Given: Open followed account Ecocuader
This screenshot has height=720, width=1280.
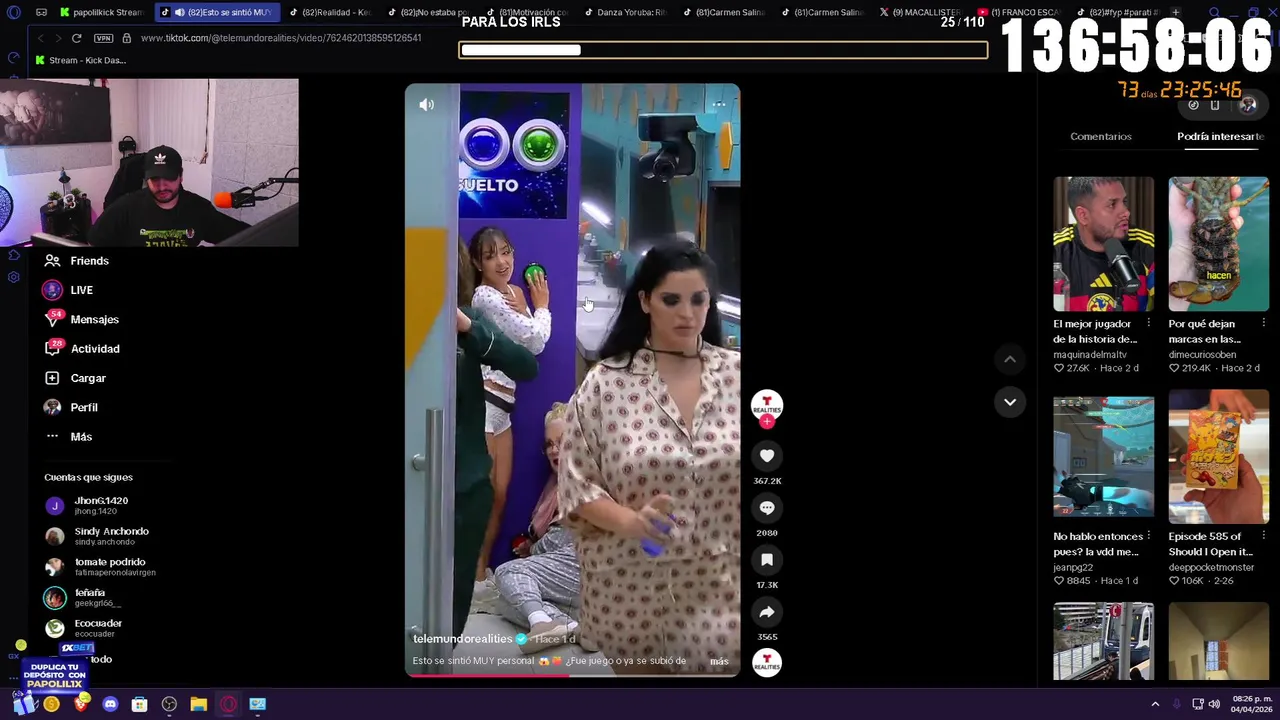Looking at the screenshot, I should pos(83,628).
